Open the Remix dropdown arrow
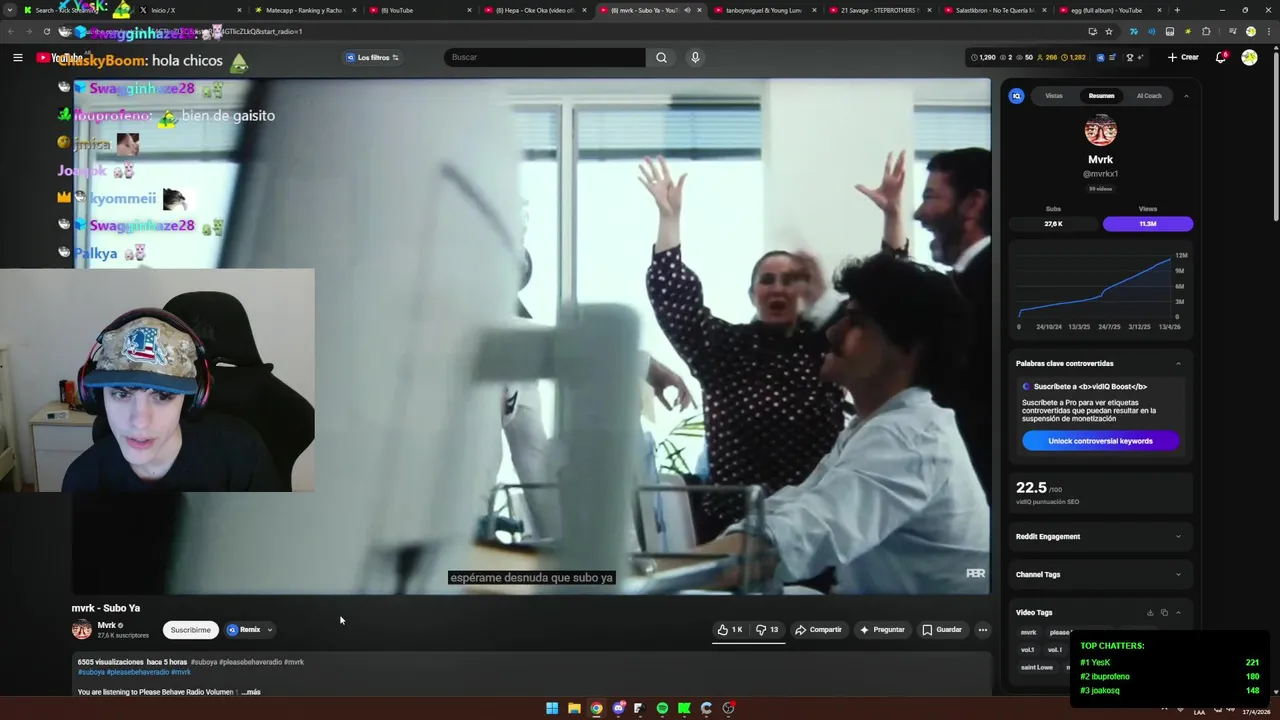Image resolution: width=1280 pixels, height=720 pixels. click(269, 630)
